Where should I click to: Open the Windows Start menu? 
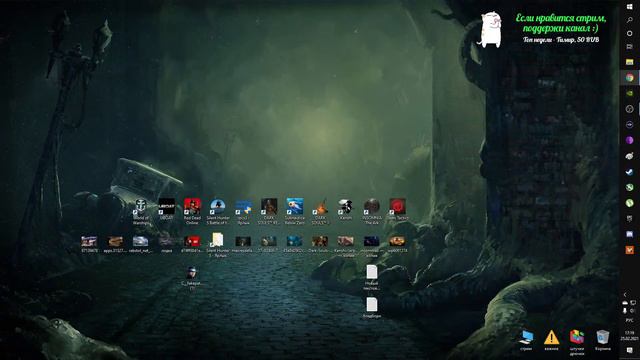click(630, 6)
